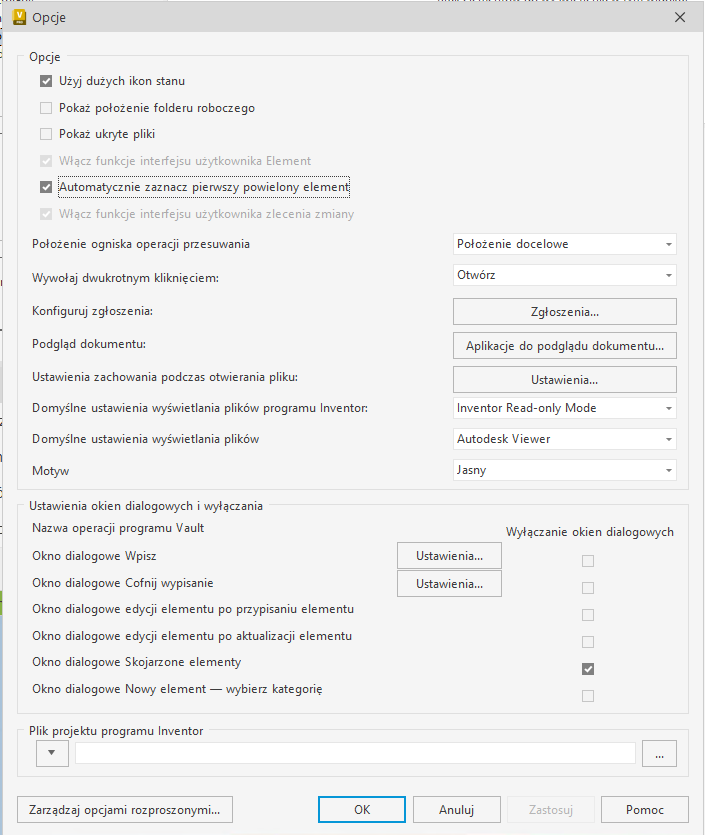Viewport: 705px width, 835px height.
Task: Expand the 'Otwórz' double-click action dropdown
Action: pyautogui.click(x=565, y=275)
